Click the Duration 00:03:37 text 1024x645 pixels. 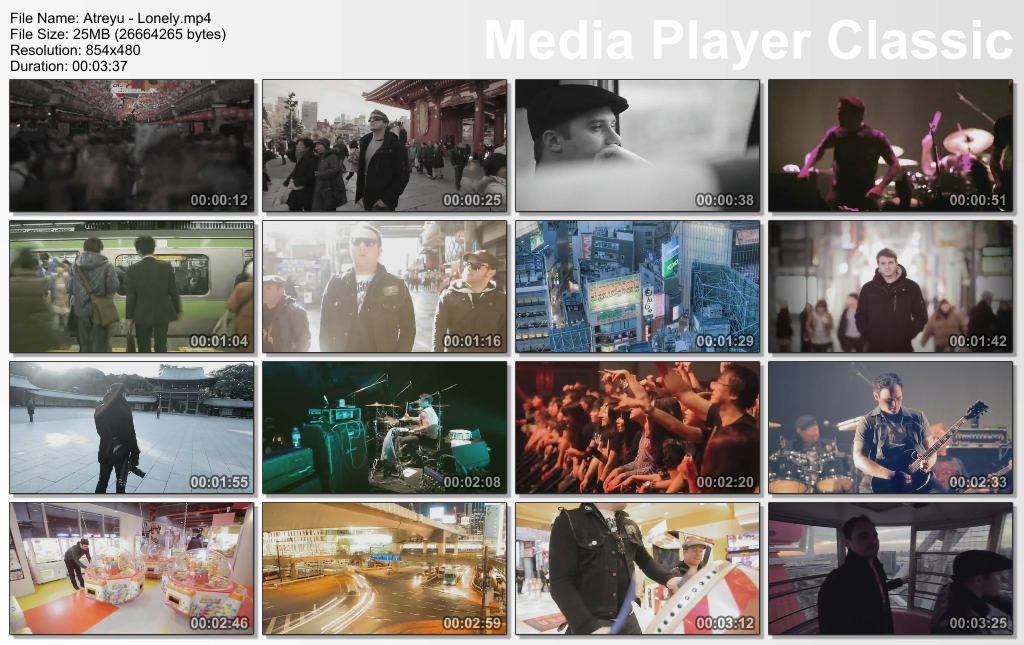pos(69,66)
